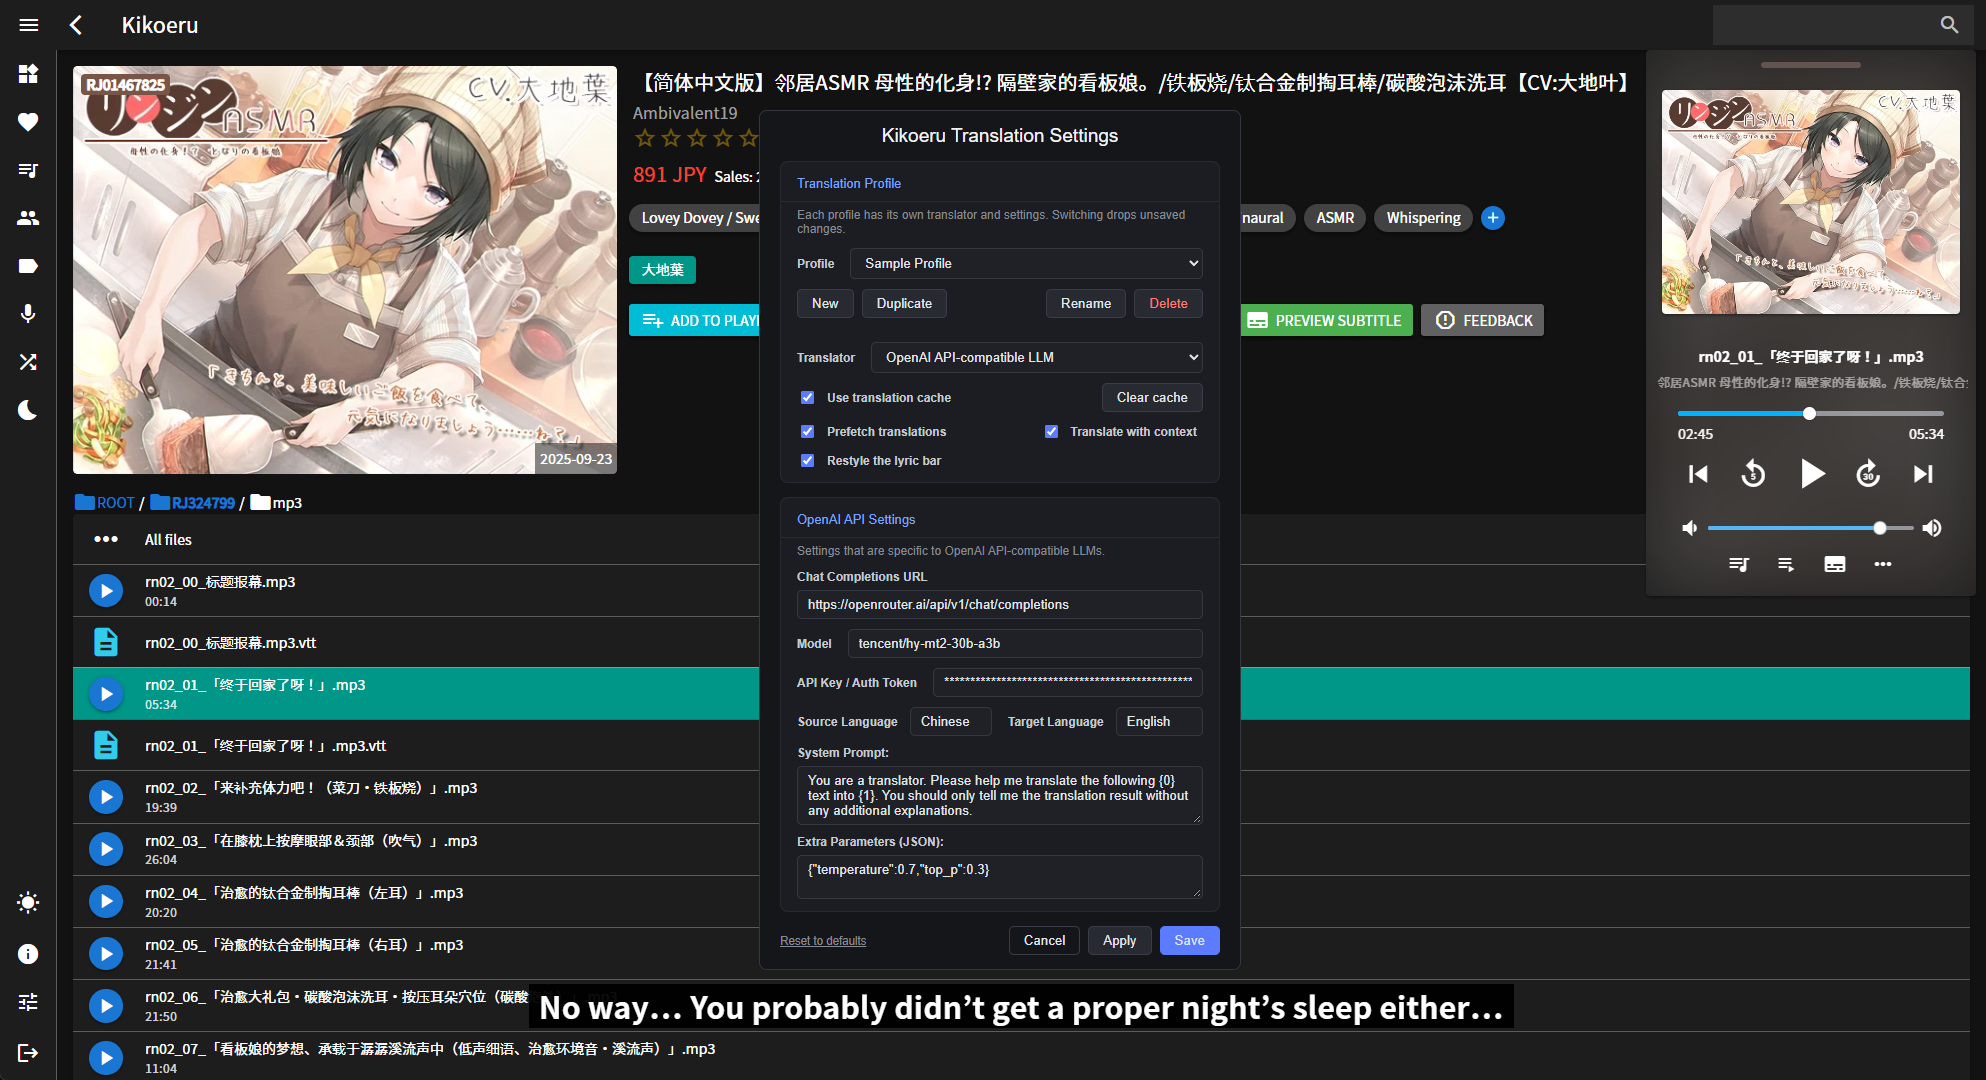Open the favorites heart icon in the sidebar
Viewport: 1986px width, 1080px height.
click(28, 122)
